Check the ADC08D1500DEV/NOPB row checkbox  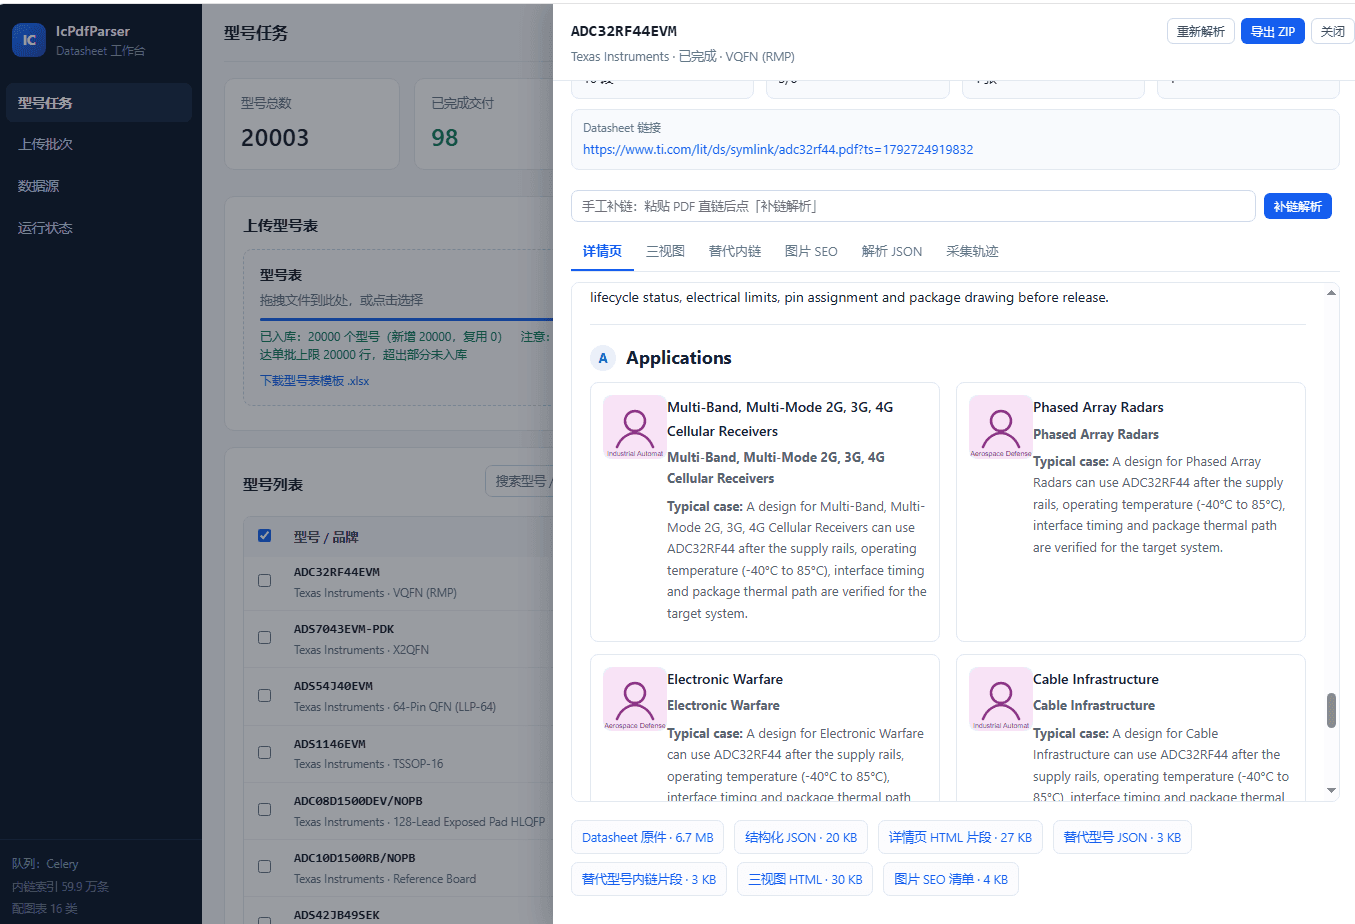(265, 810)
